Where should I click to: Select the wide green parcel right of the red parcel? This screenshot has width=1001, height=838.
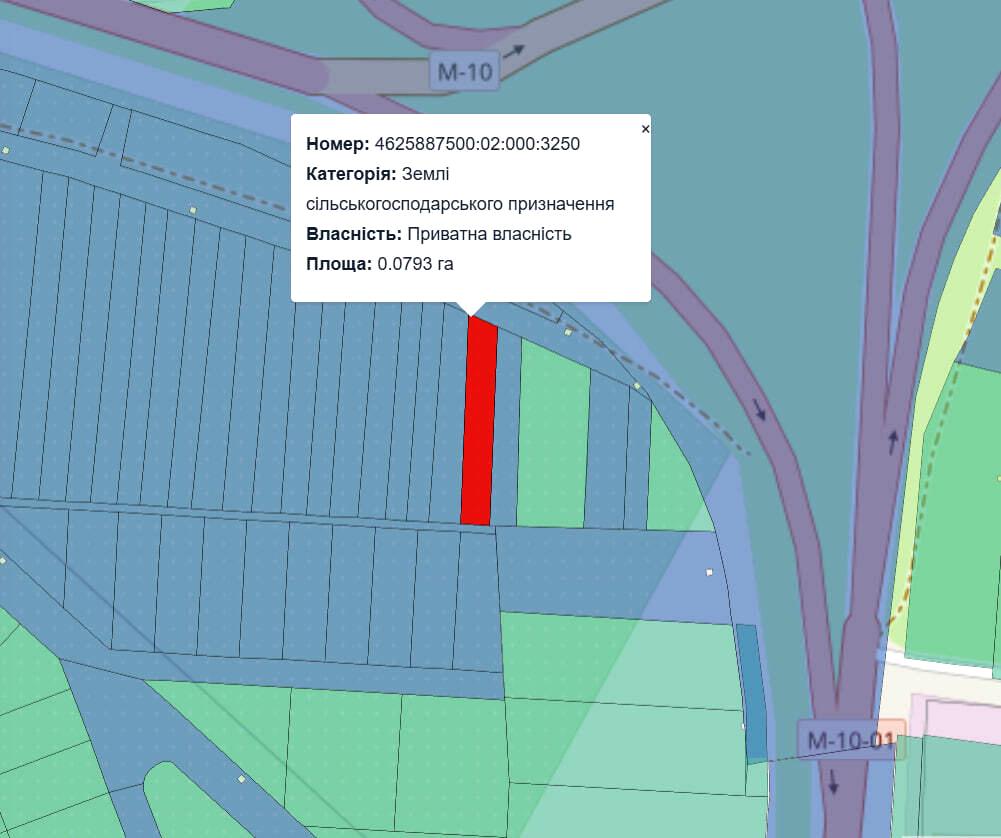point(552,435)
